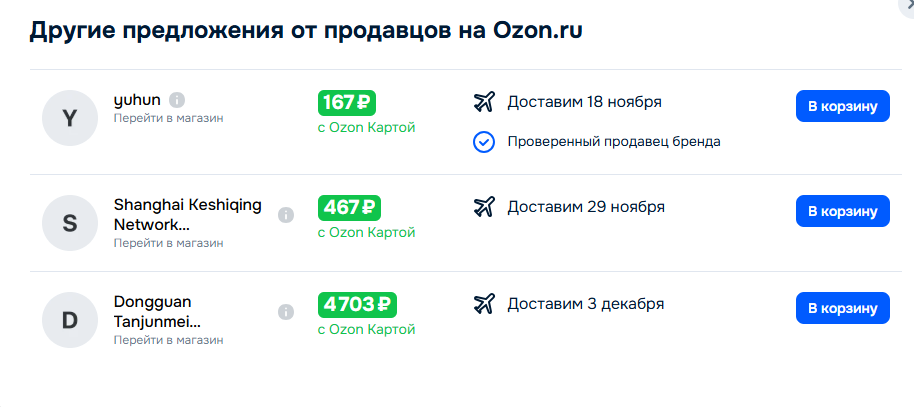Click the yuhun seller avatar letter Y

70,119
